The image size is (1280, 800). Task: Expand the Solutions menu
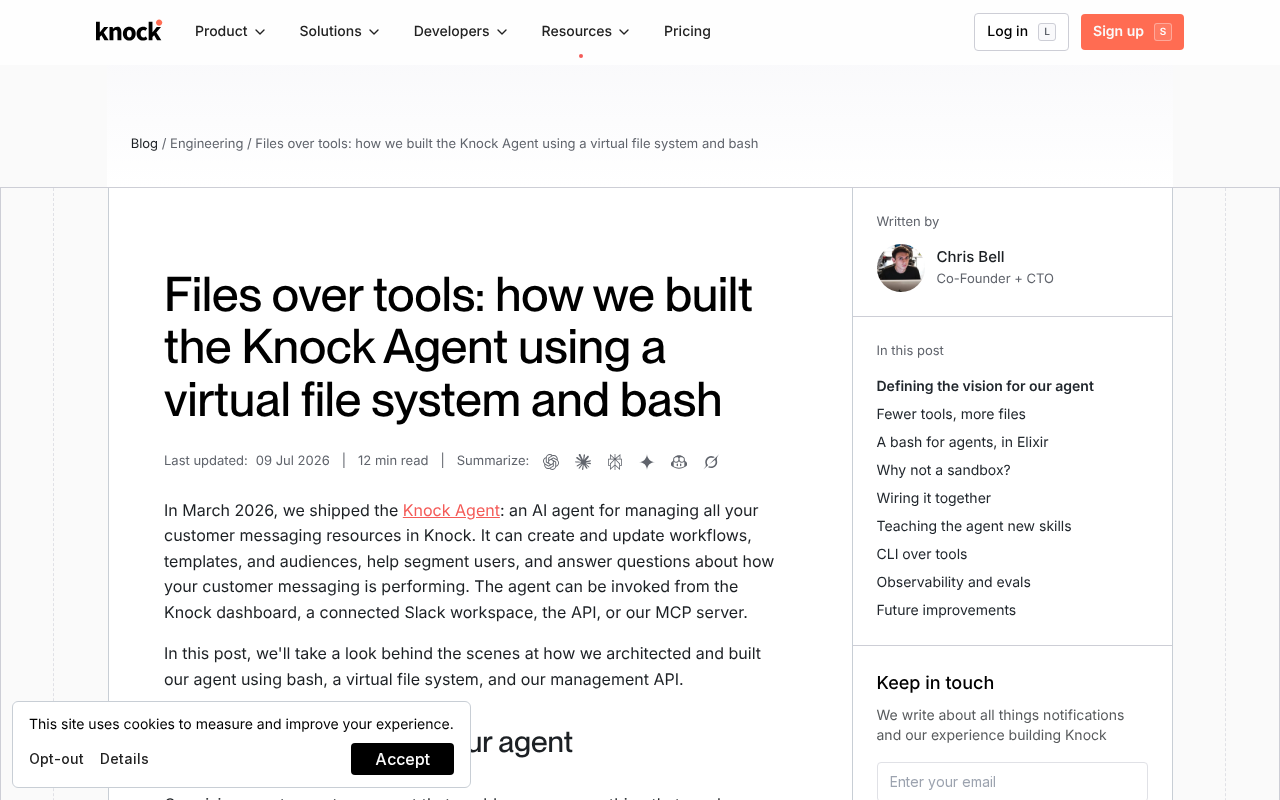[x=340, y=31]
